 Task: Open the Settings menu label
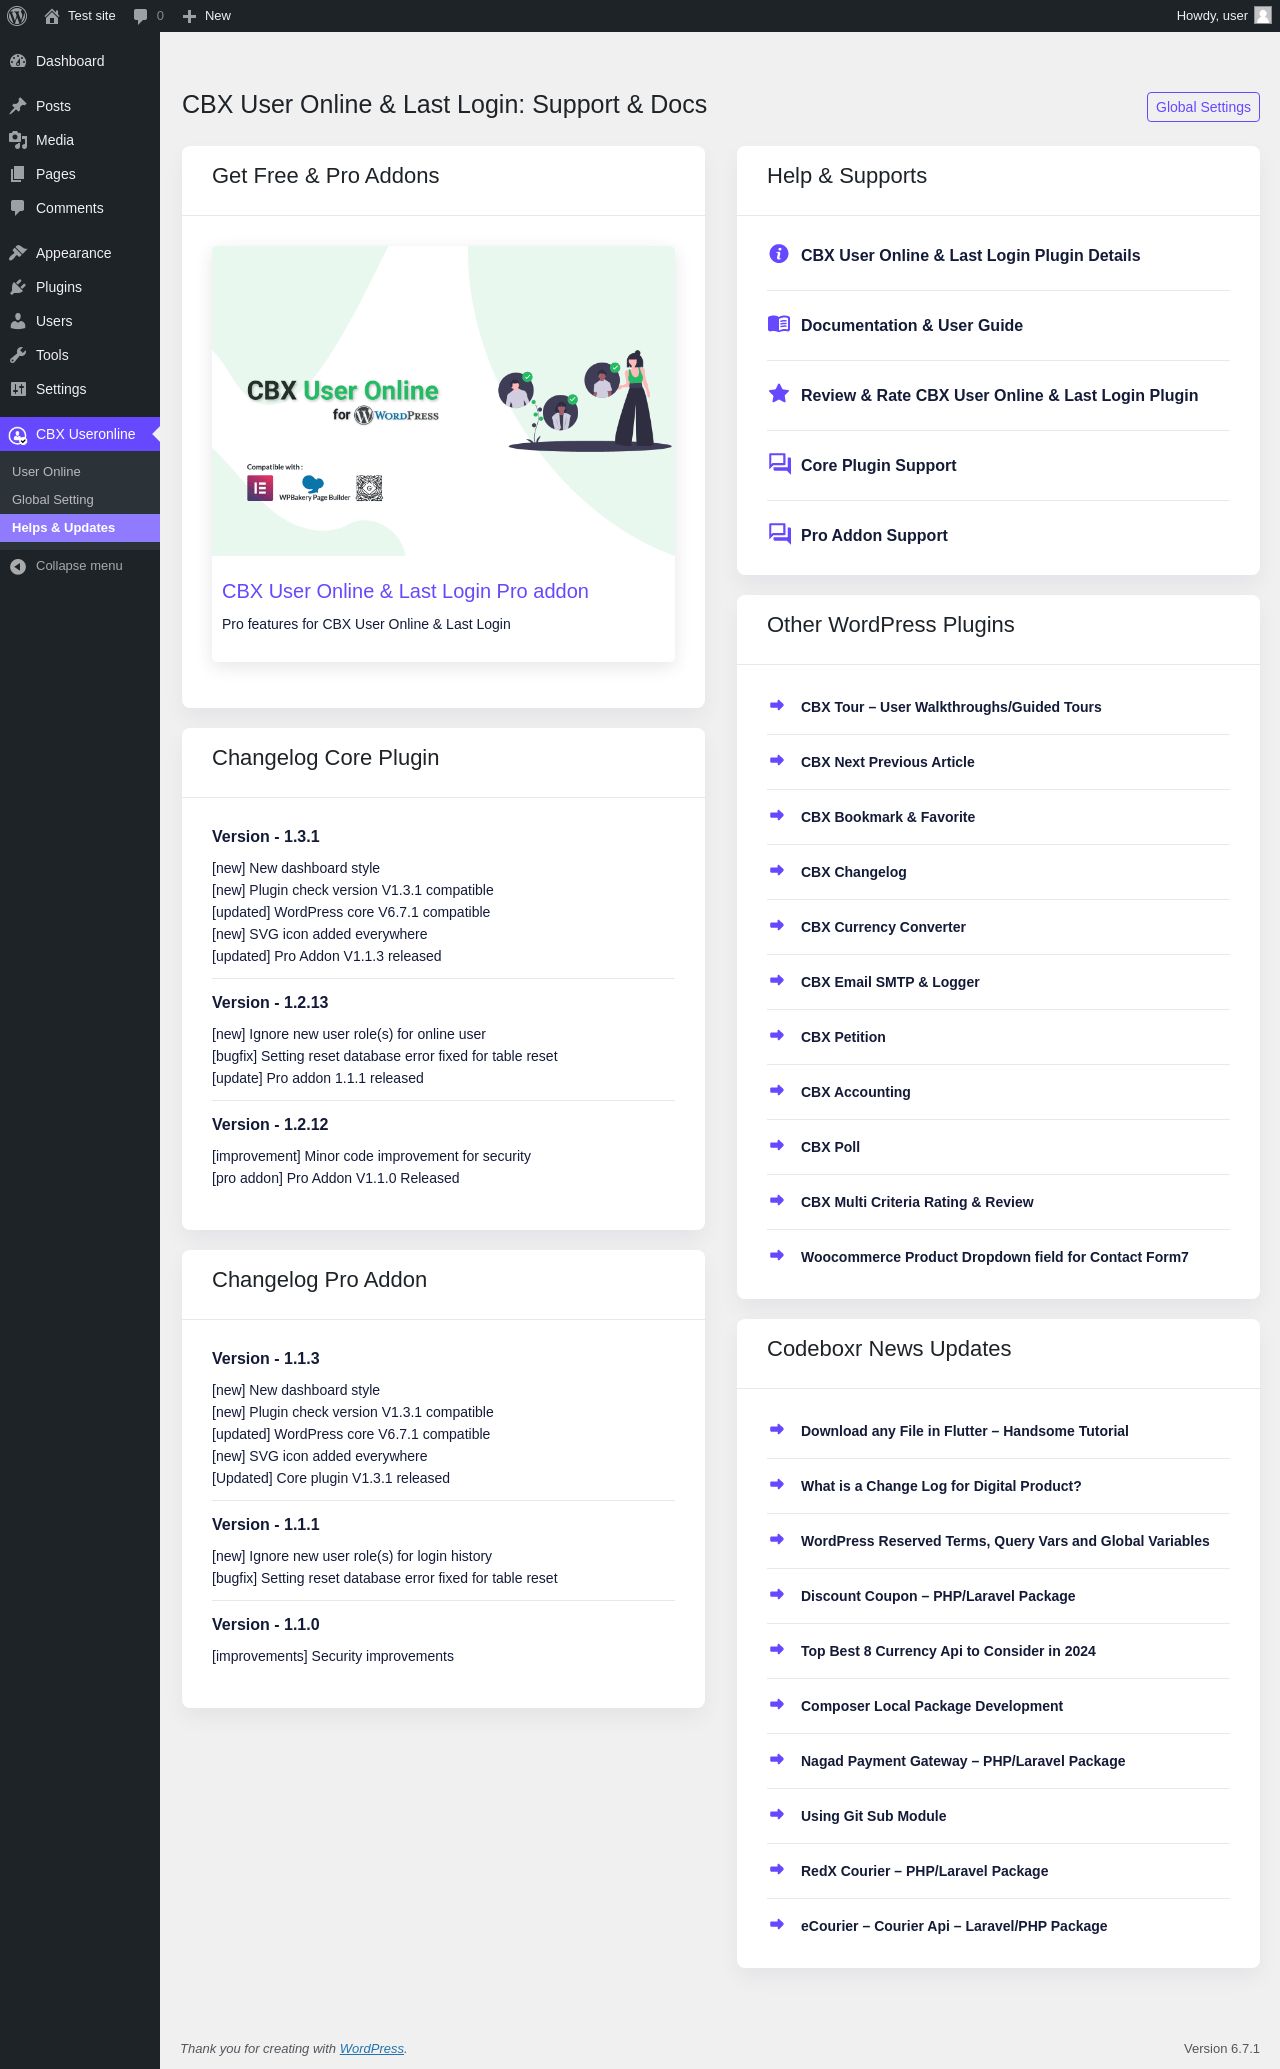coord(61,389)
